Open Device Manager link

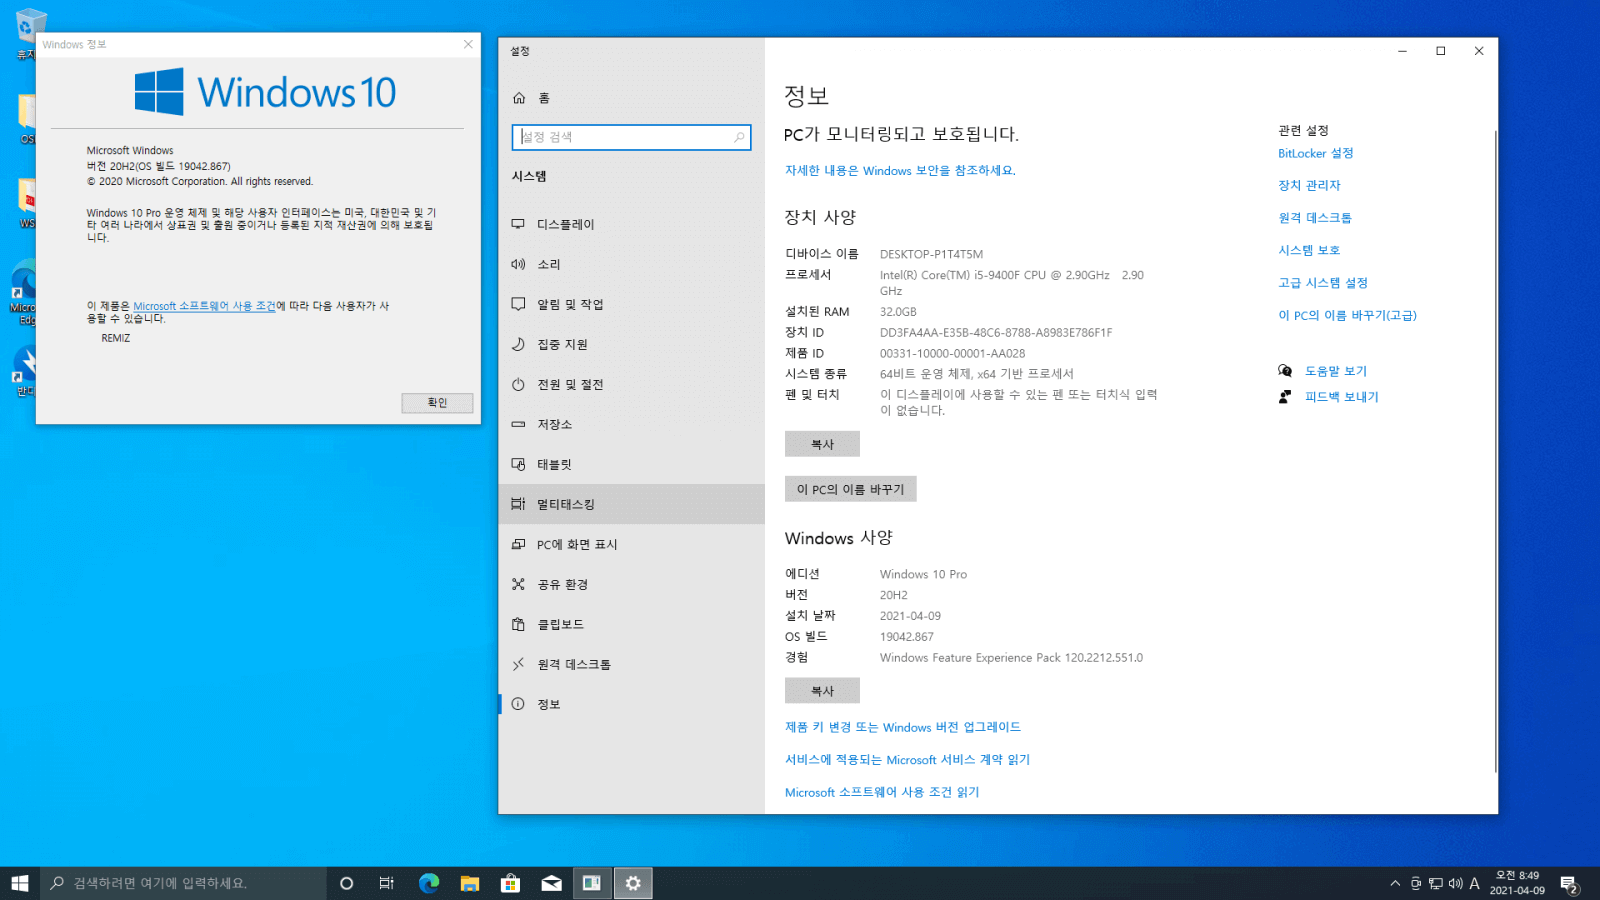tap(1309, 185)
